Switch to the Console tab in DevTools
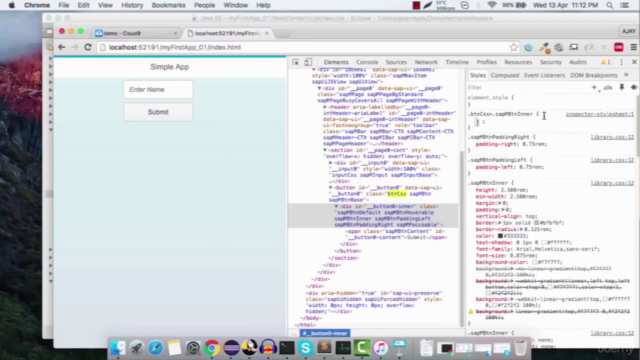 coord(367,62)
